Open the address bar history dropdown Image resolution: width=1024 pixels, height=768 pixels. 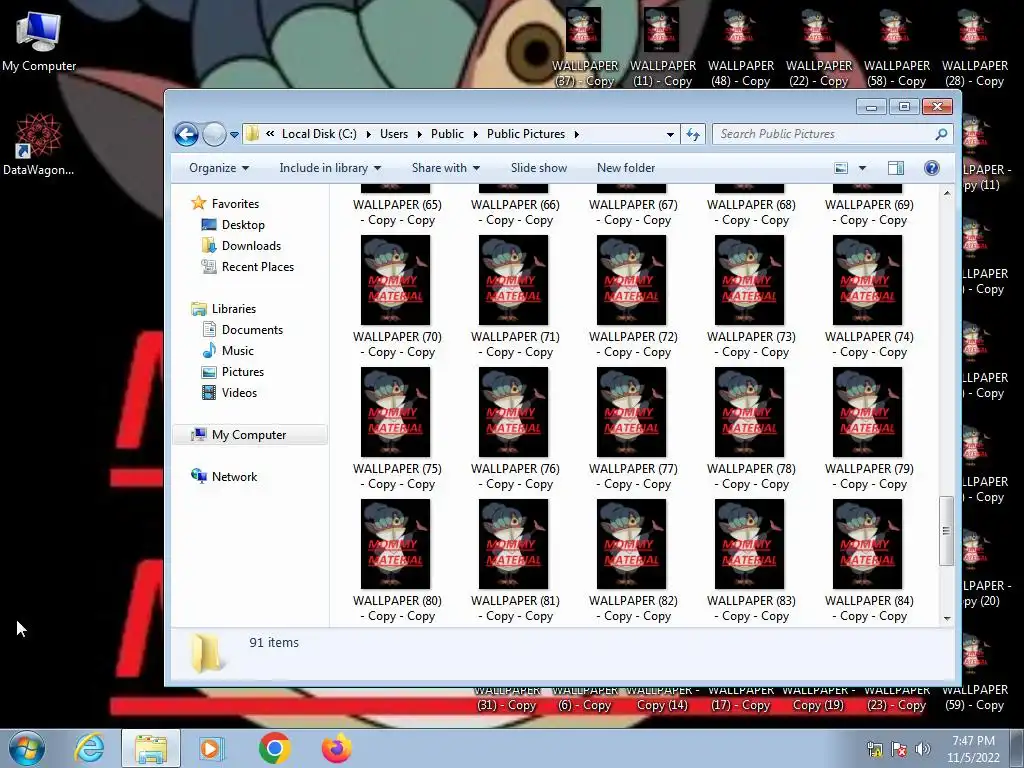pos(670,135)
